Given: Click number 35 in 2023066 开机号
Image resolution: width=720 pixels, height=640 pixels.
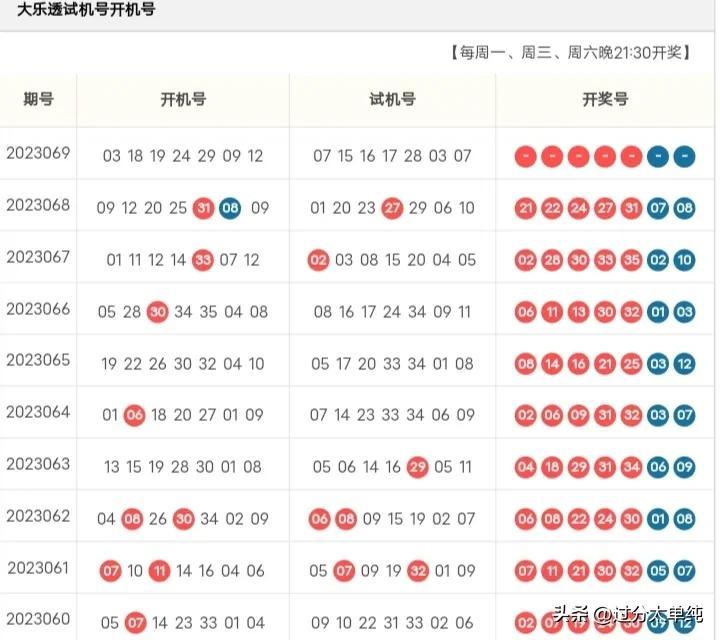Looking at the screenshot, I should click(208, 312).
